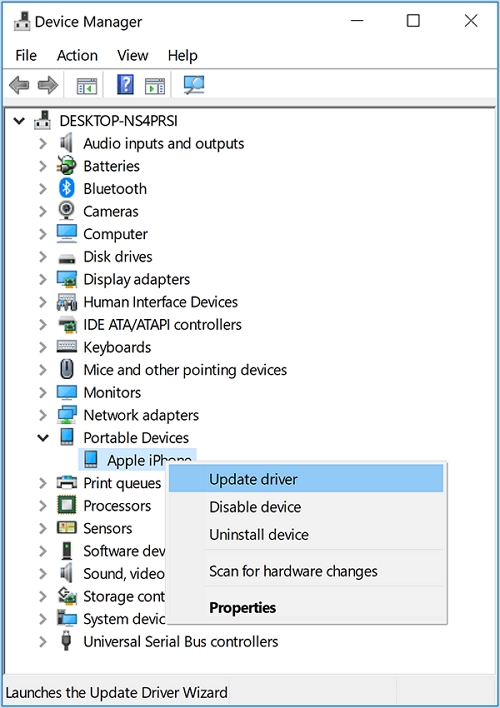The height and width of the screenshot is (708, 500).
Task: Maximize the Device Manager window
Action: point(413,21)
